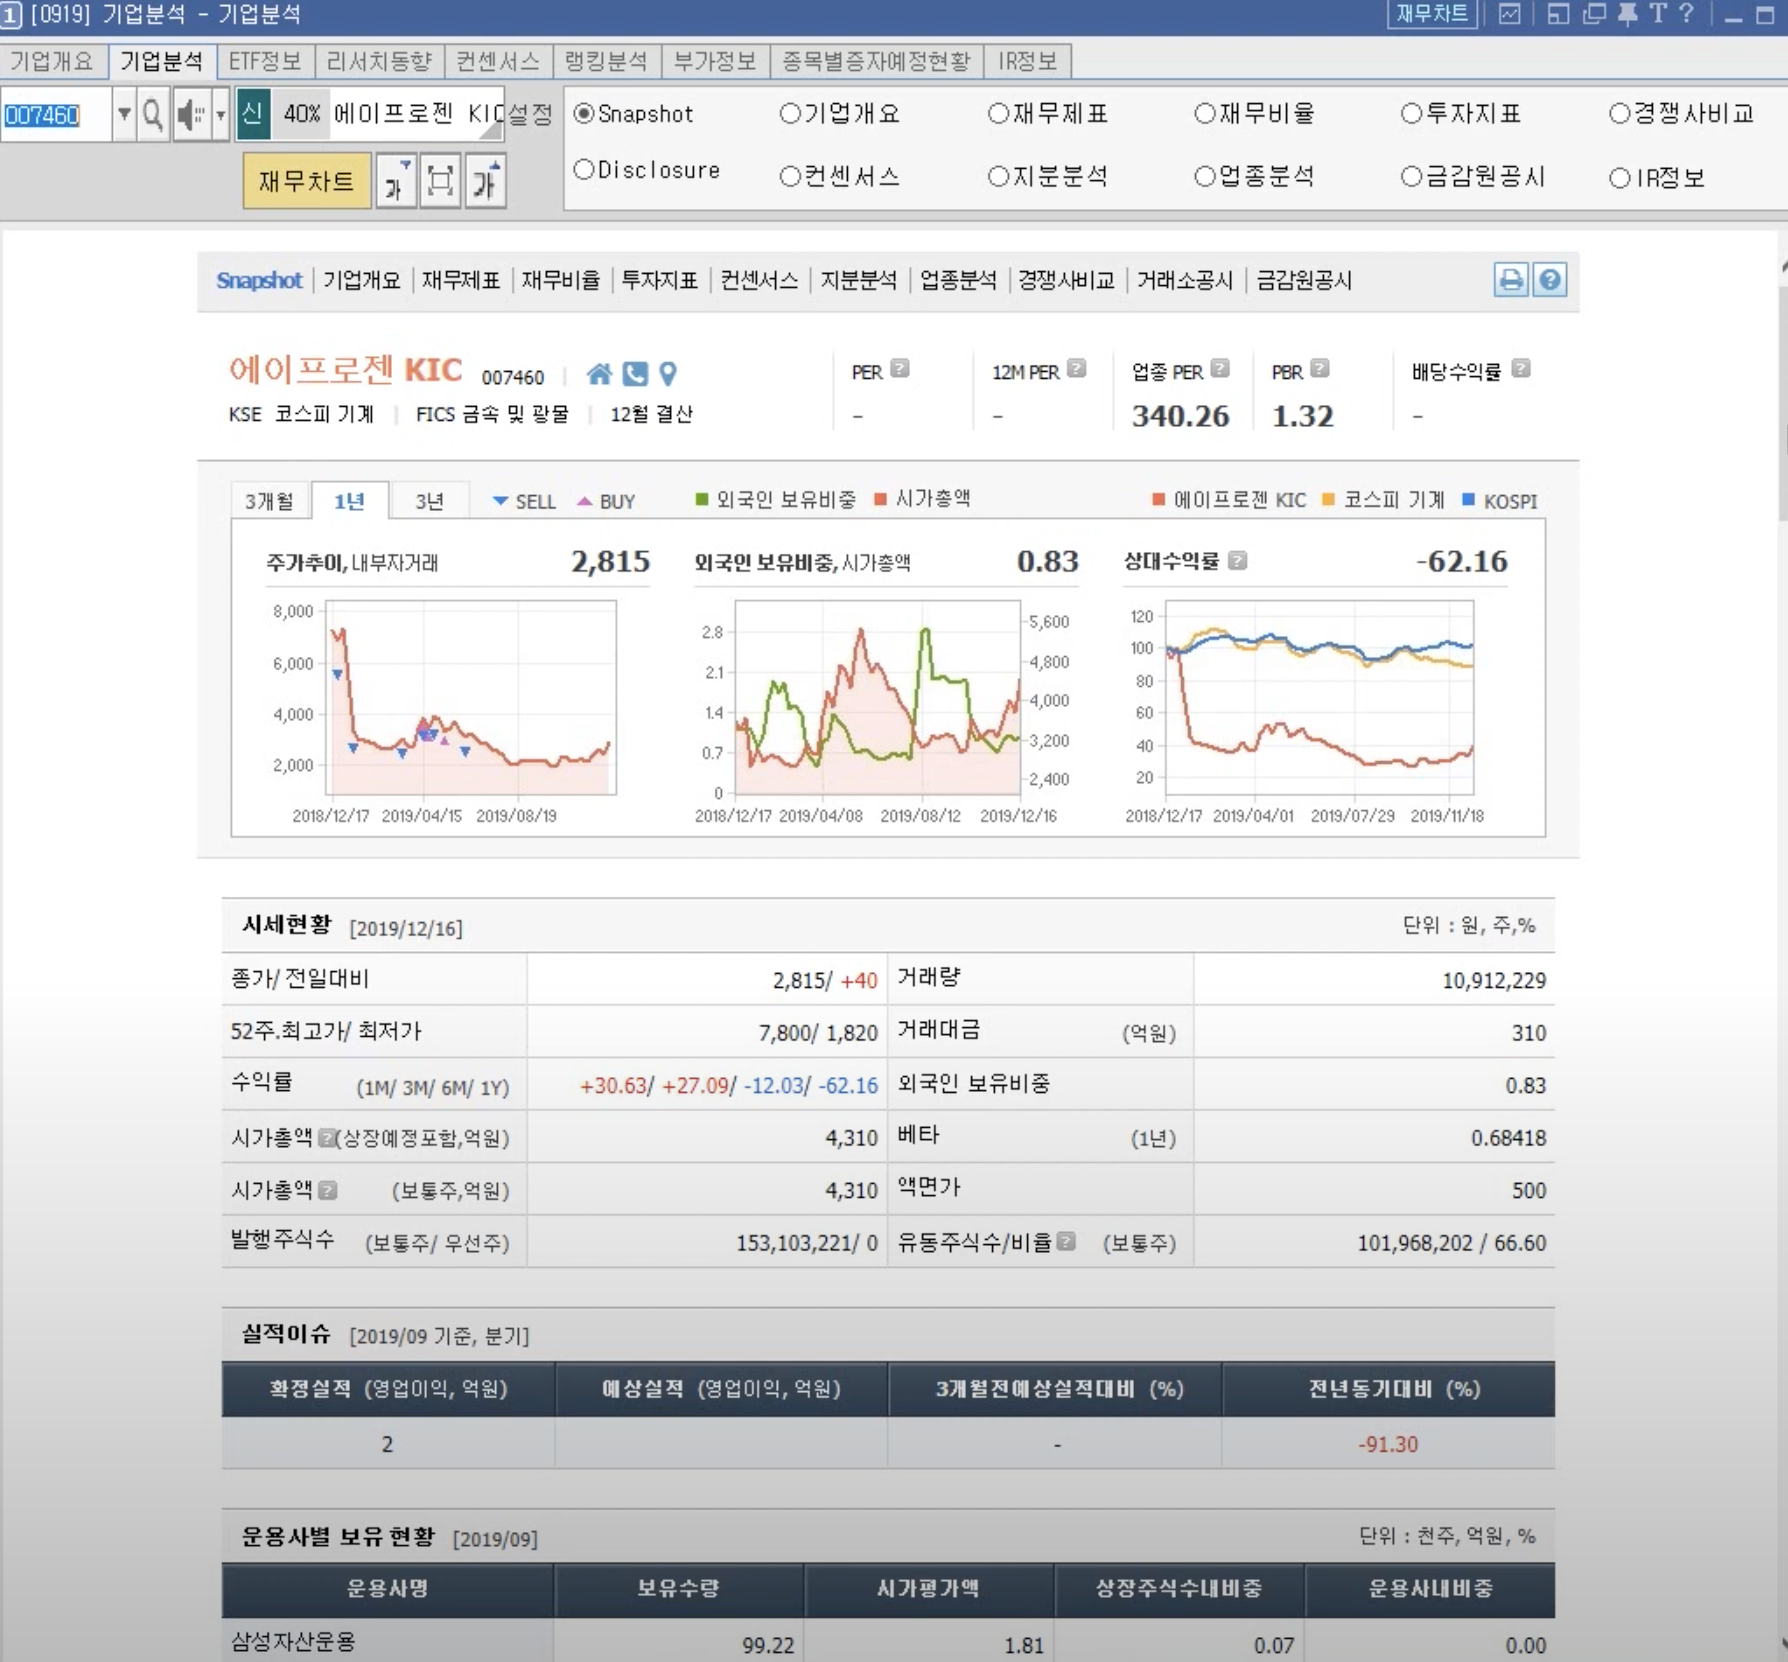1788x1662 pixels.
Task: Click the decrease font size 가 icon
Action: tap(396, 181)
